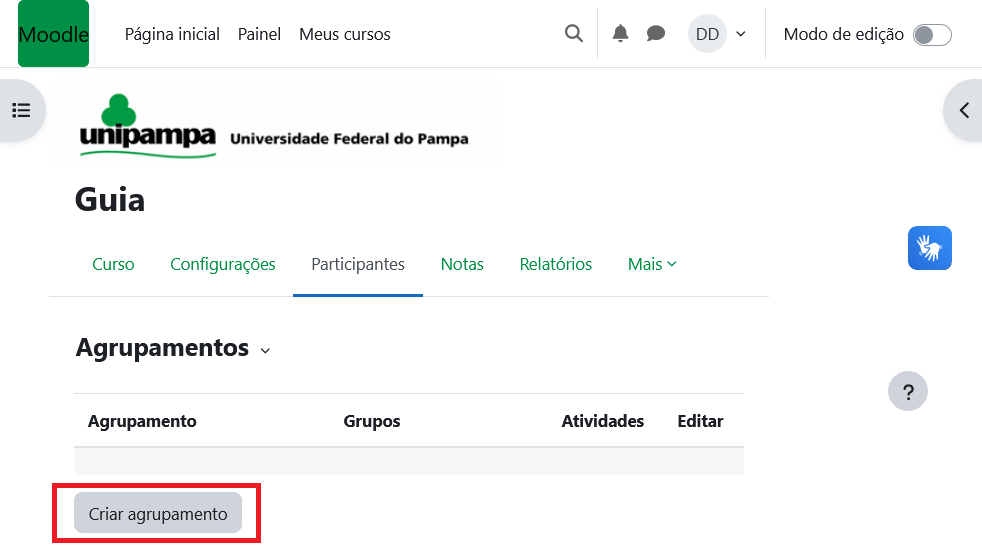Click the Criar agrupamento button
The image size is (982, 546).
pos(158,514)
